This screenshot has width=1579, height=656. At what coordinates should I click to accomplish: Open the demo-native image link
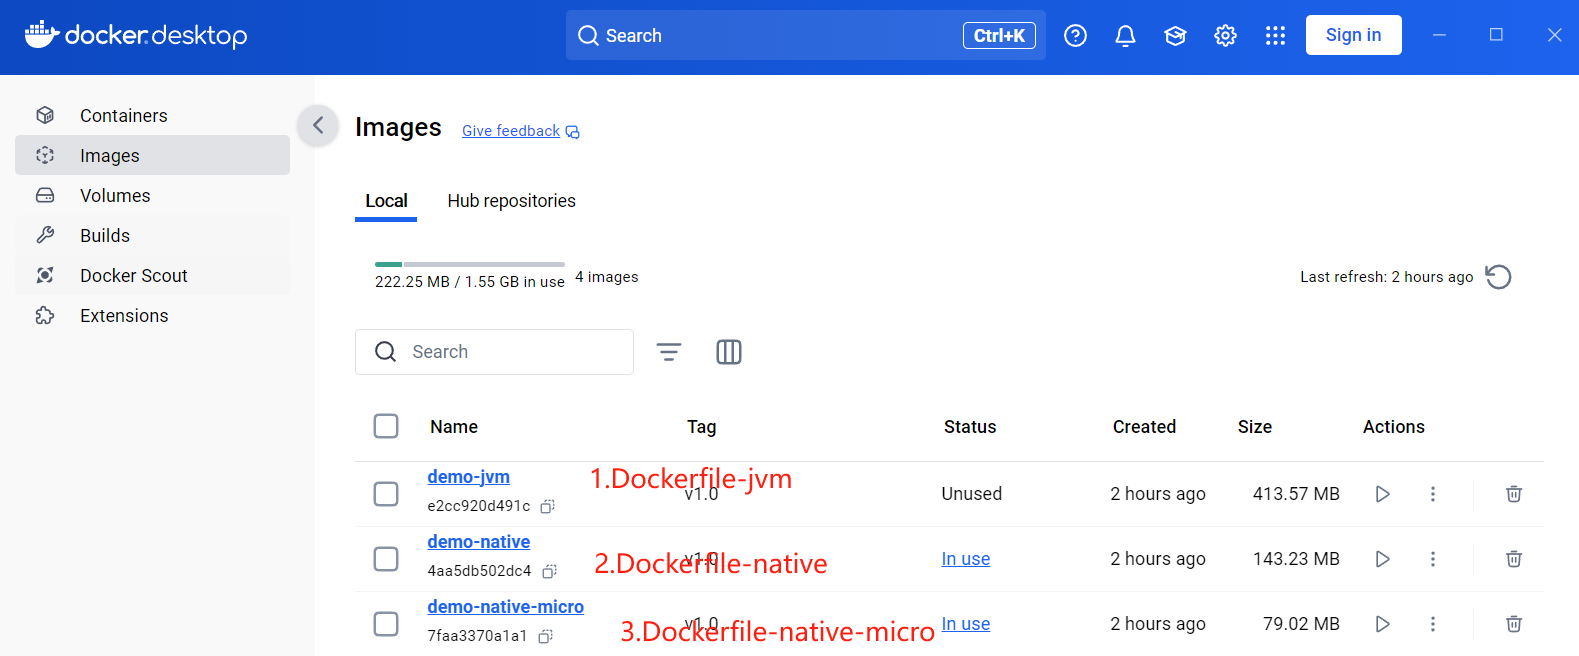(x=478, y=542)
